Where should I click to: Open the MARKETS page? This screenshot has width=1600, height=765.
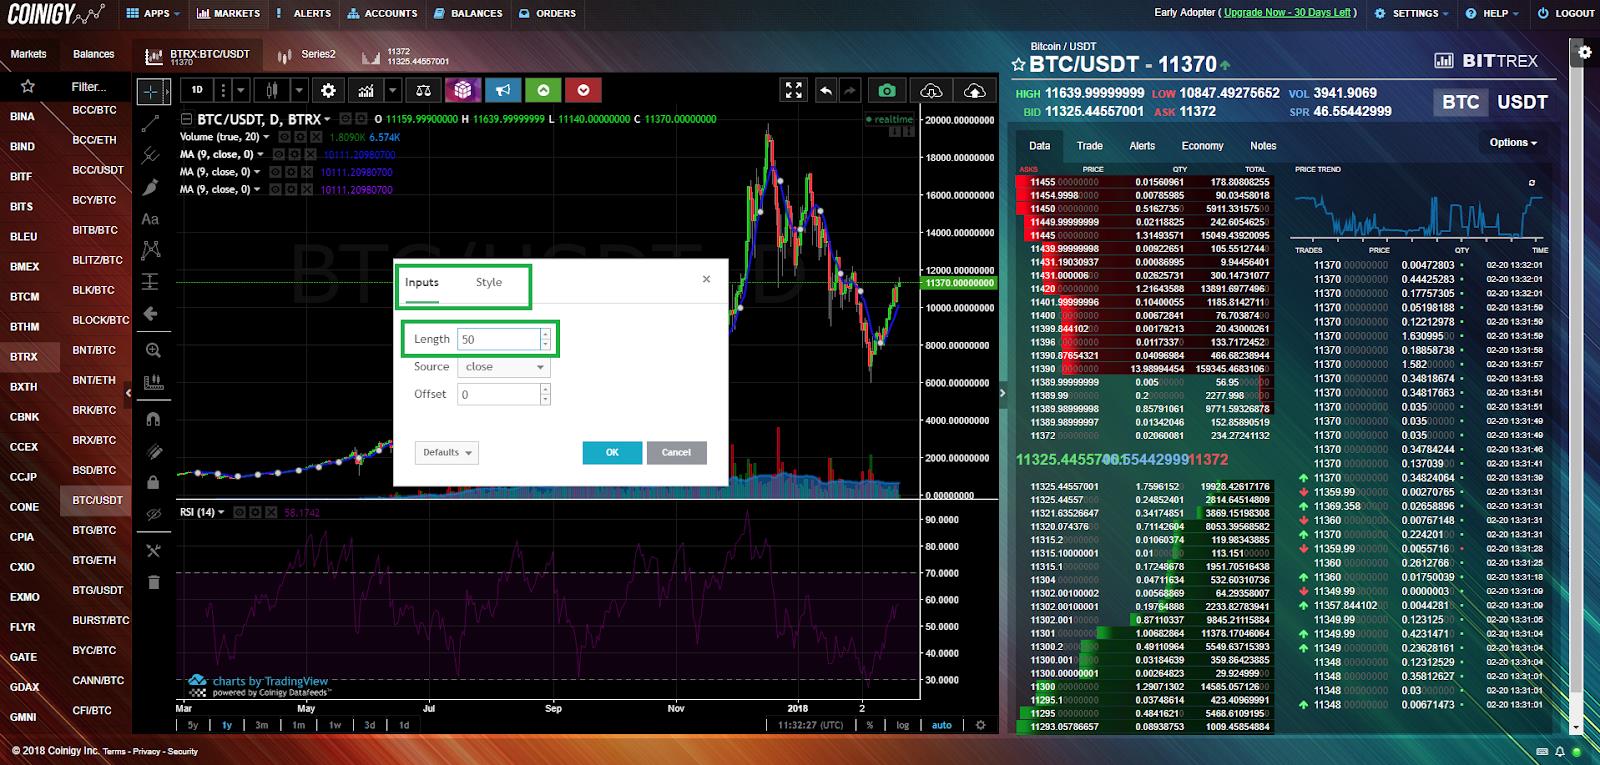coord(229,13)
